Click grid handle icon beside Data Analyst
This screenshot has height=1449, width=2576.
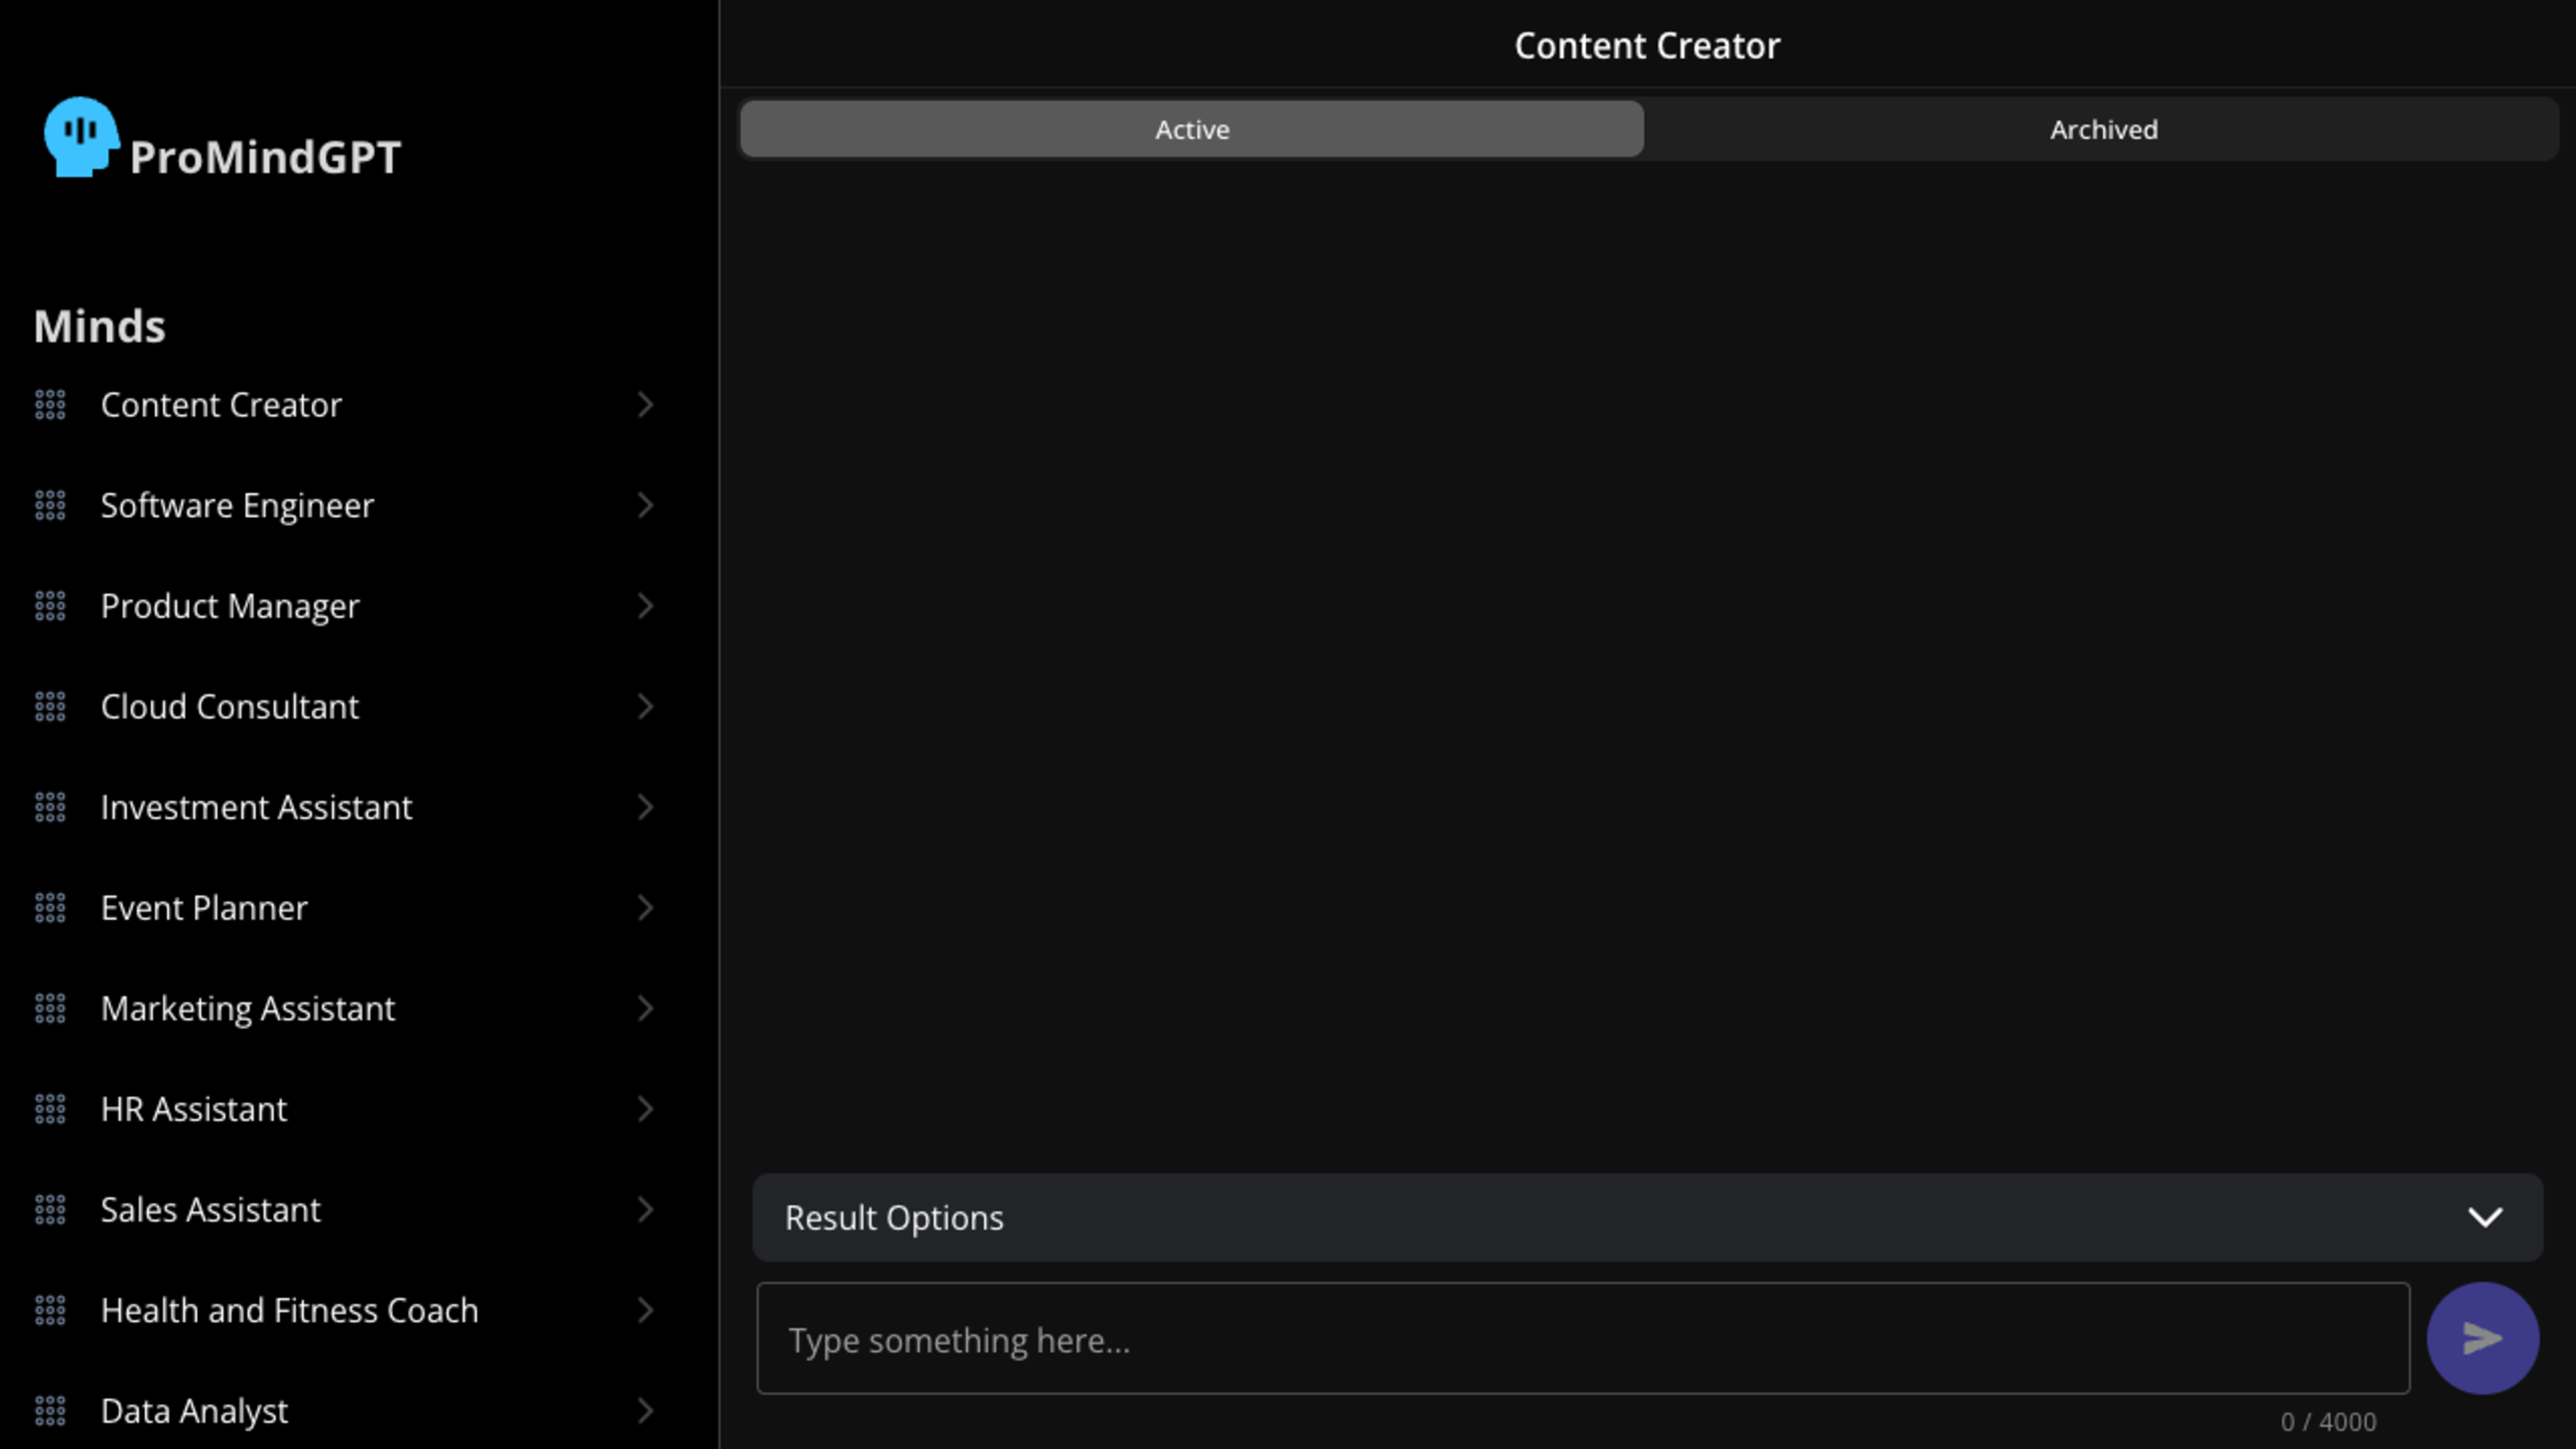(50, 1411)
